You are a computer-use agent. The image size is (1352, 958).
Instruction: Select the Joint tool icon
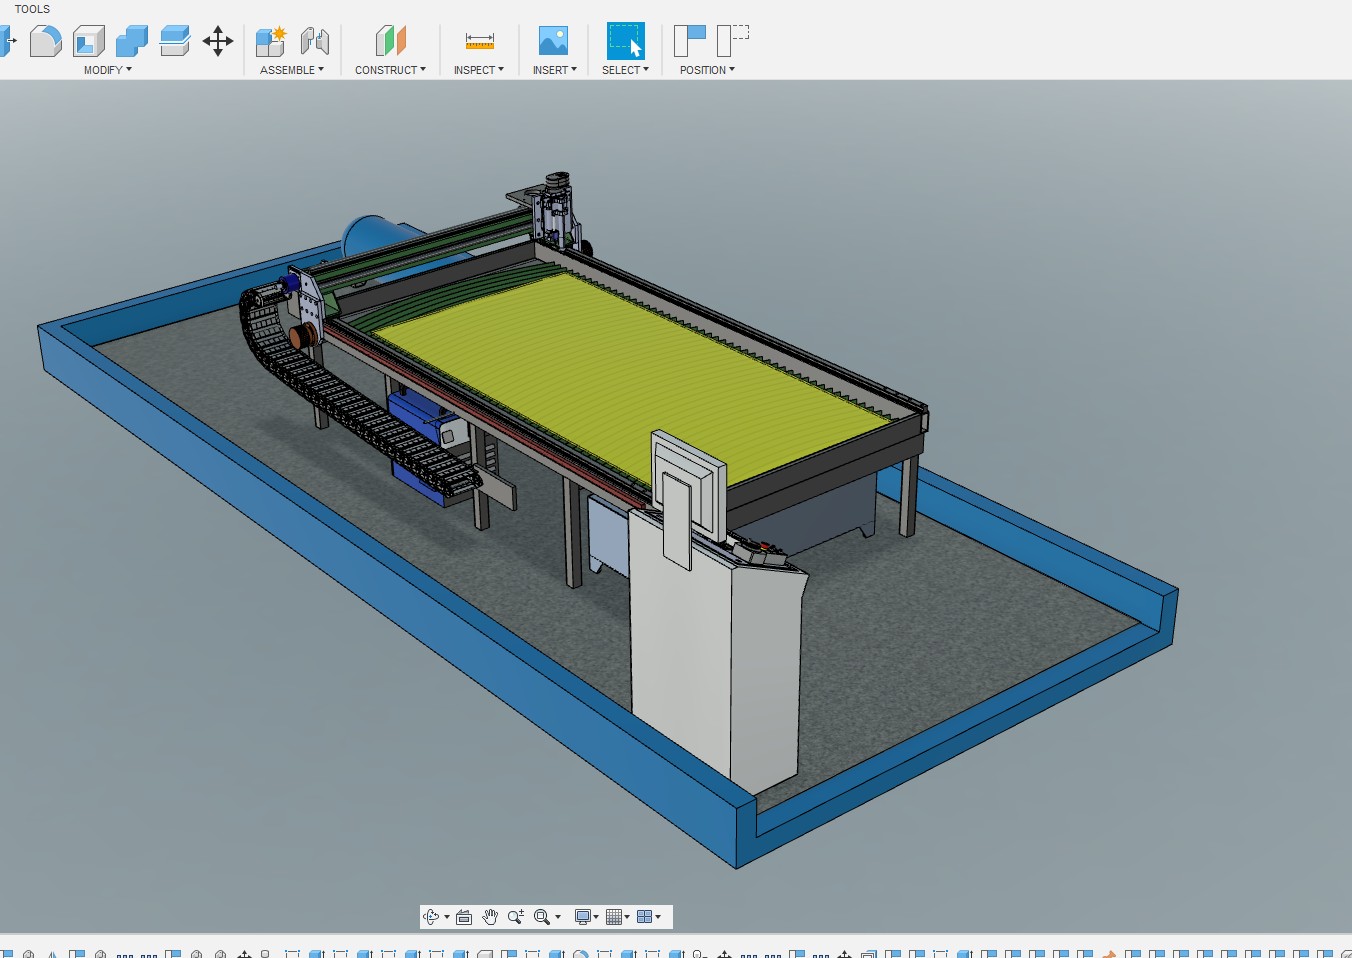(x=314, y=41)
